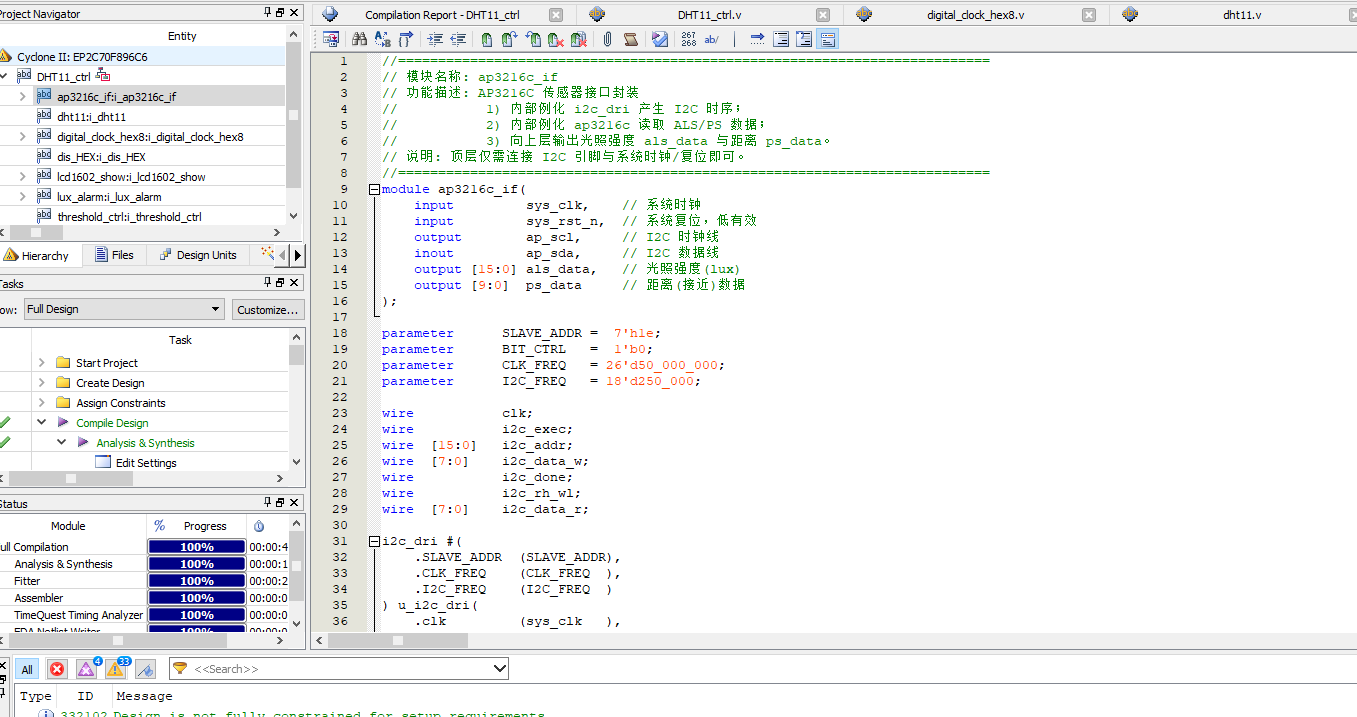Decrease indent of the selected code
This screenshot has height=717, width=1357.
tap(458, 39)
